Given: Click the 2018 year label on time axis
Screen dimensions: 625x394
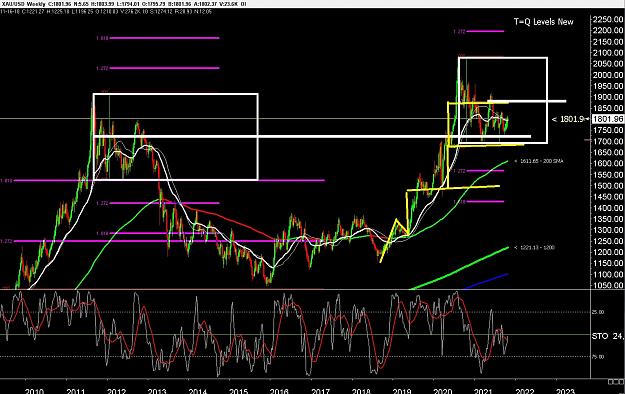Looking at the screenshot, I should click(x=361, y=391).
